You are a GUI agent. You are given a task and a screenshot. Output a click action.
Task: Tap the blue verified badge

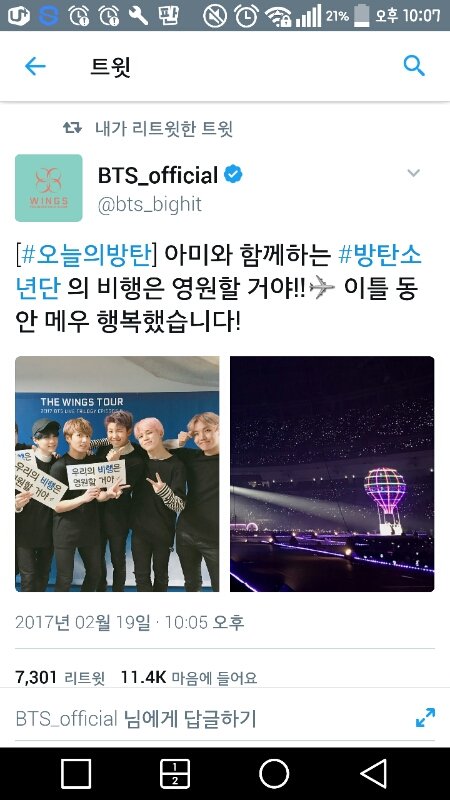(x=234, y=175)
